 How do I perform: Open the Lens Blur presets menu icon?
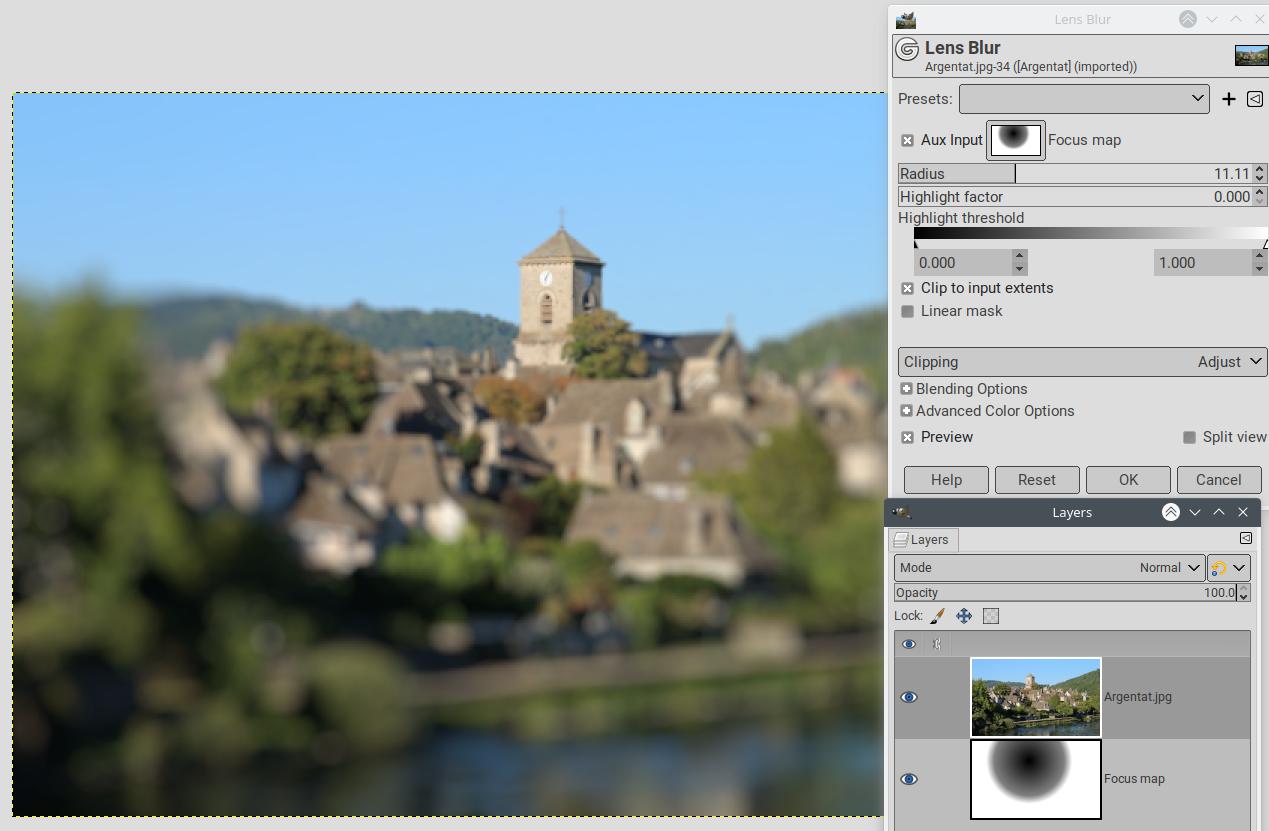tap(1255, 99)
